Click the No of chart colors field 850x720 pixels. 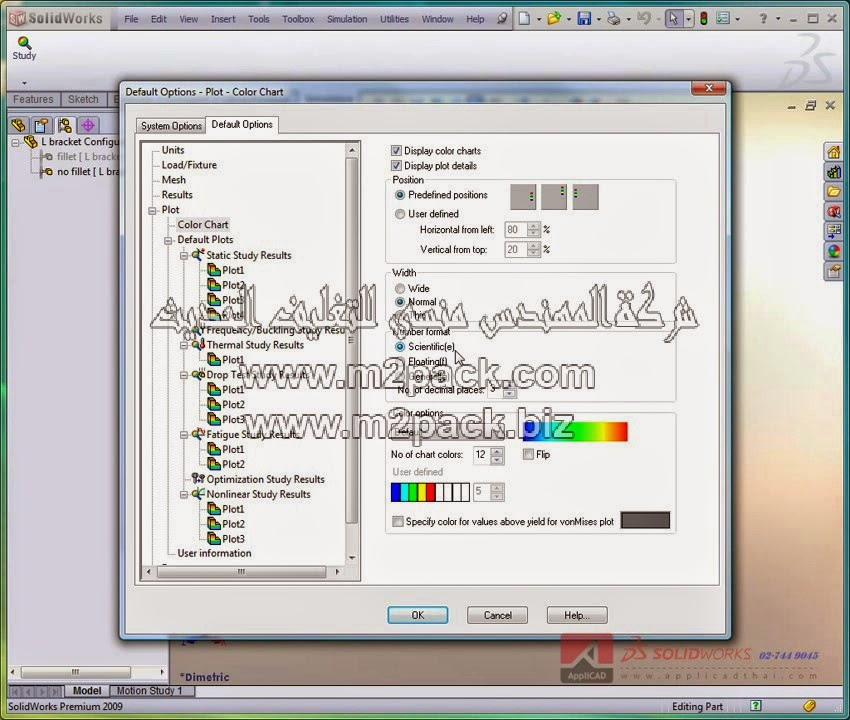(x=481, y=455)
